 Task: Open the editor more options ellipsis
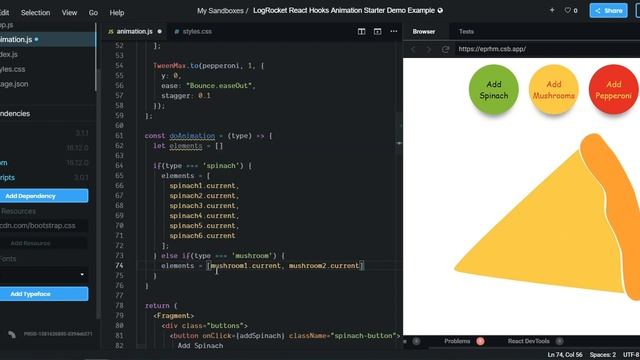coord(393,31)
